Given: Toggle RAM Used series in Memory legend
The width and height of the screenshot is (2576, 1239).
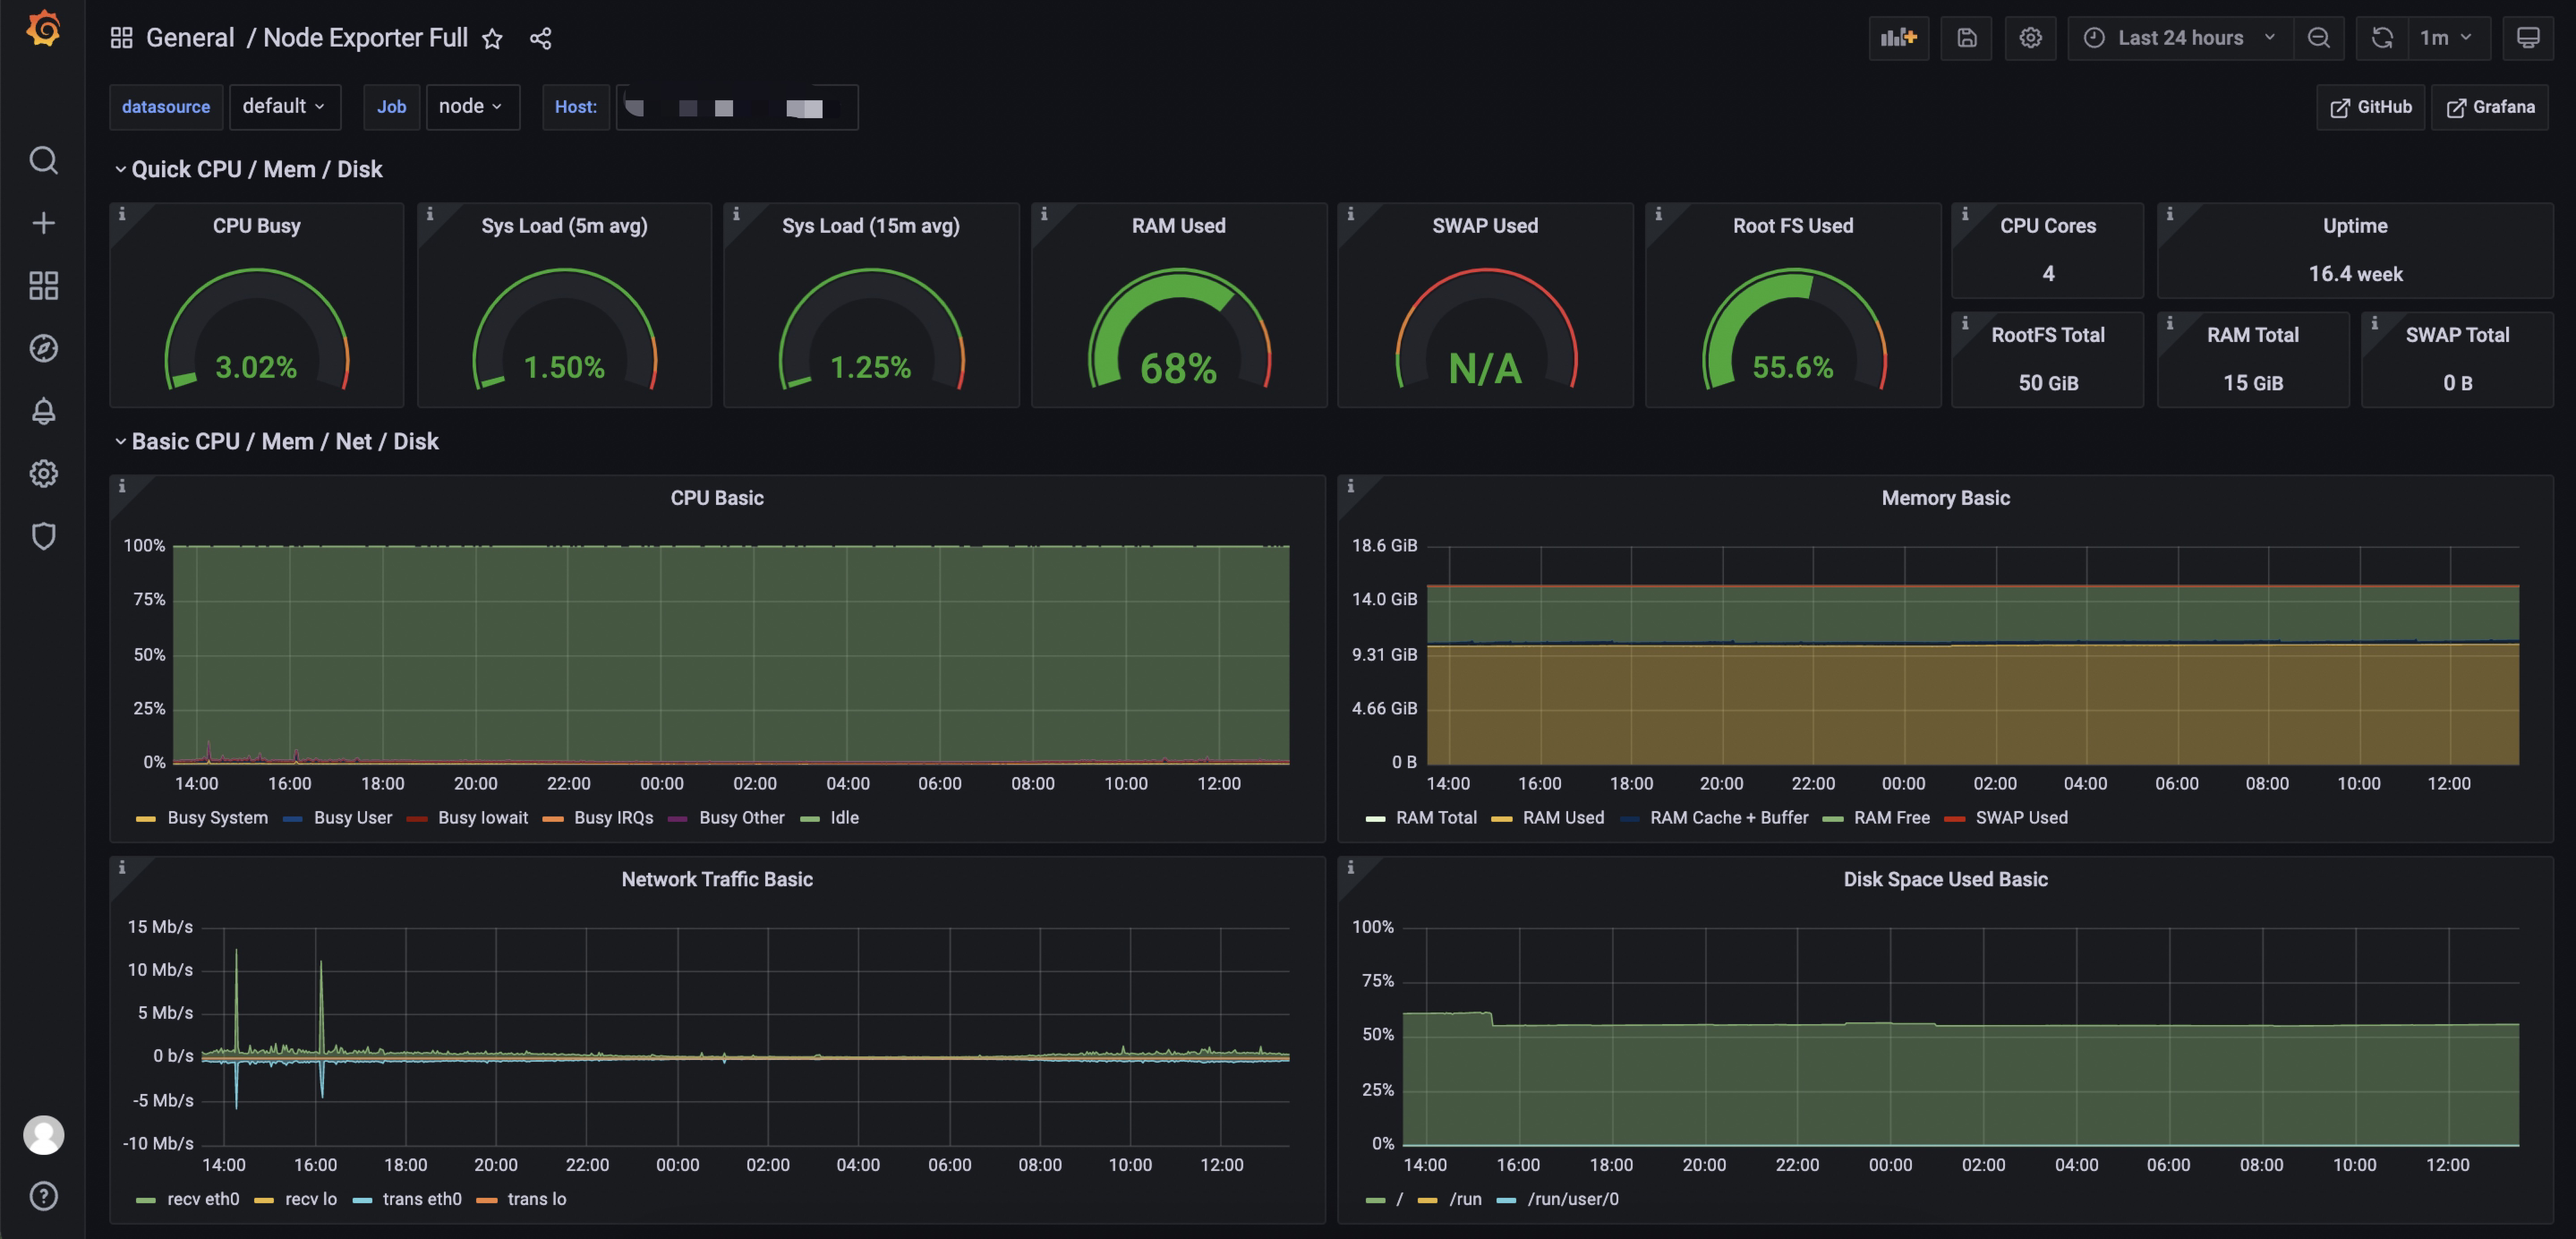Looking at the screenshot, I should 1563,817.
